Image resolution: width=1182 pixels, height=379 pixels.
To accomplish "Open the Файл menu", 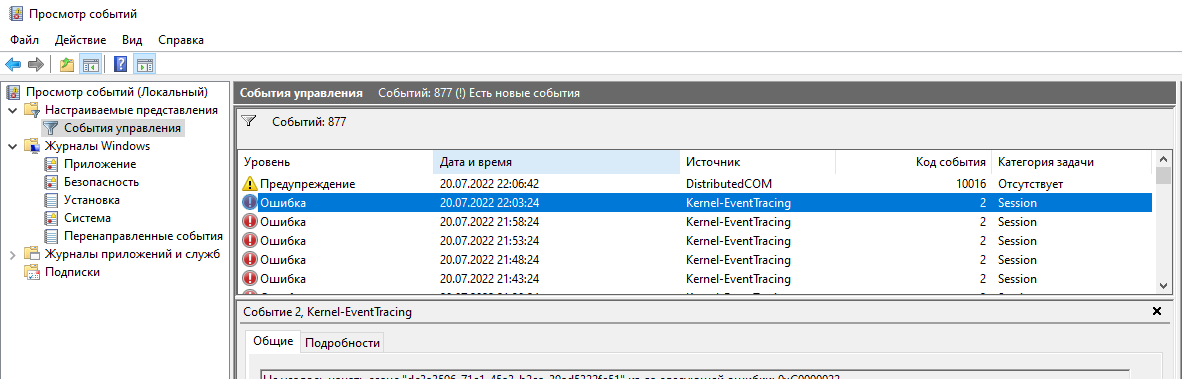I will (x=25, y=40).
